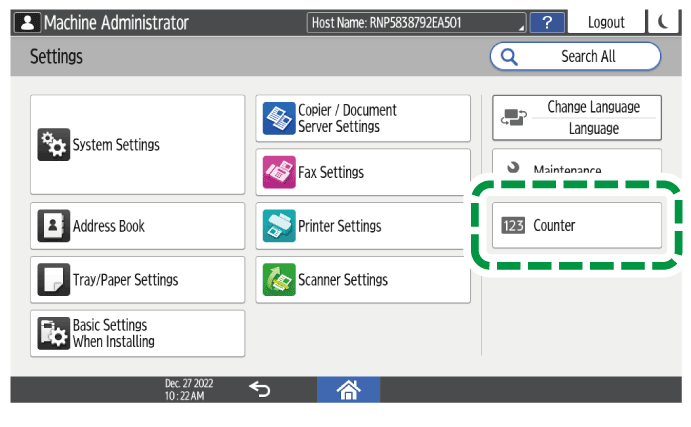
Task: Click the Change Language button
Action: pos(577,118)
